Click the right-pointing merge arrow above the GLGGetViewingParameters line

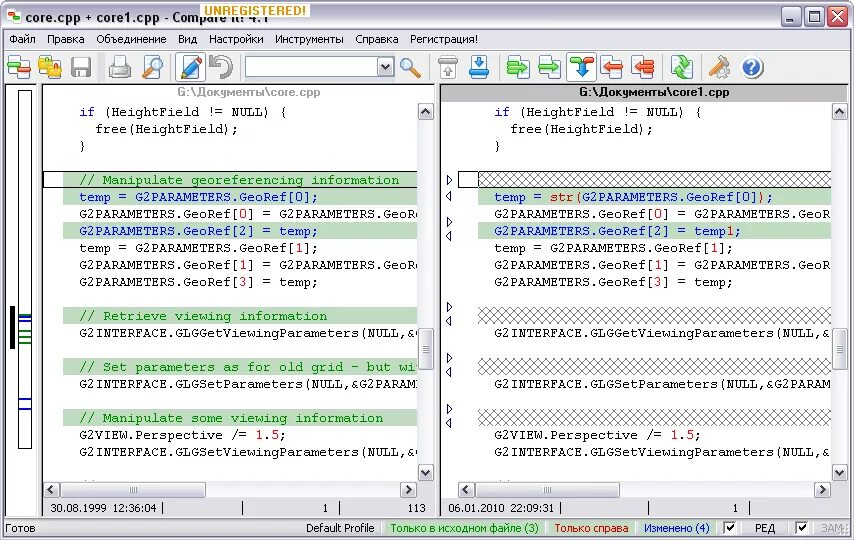[449, 307]
